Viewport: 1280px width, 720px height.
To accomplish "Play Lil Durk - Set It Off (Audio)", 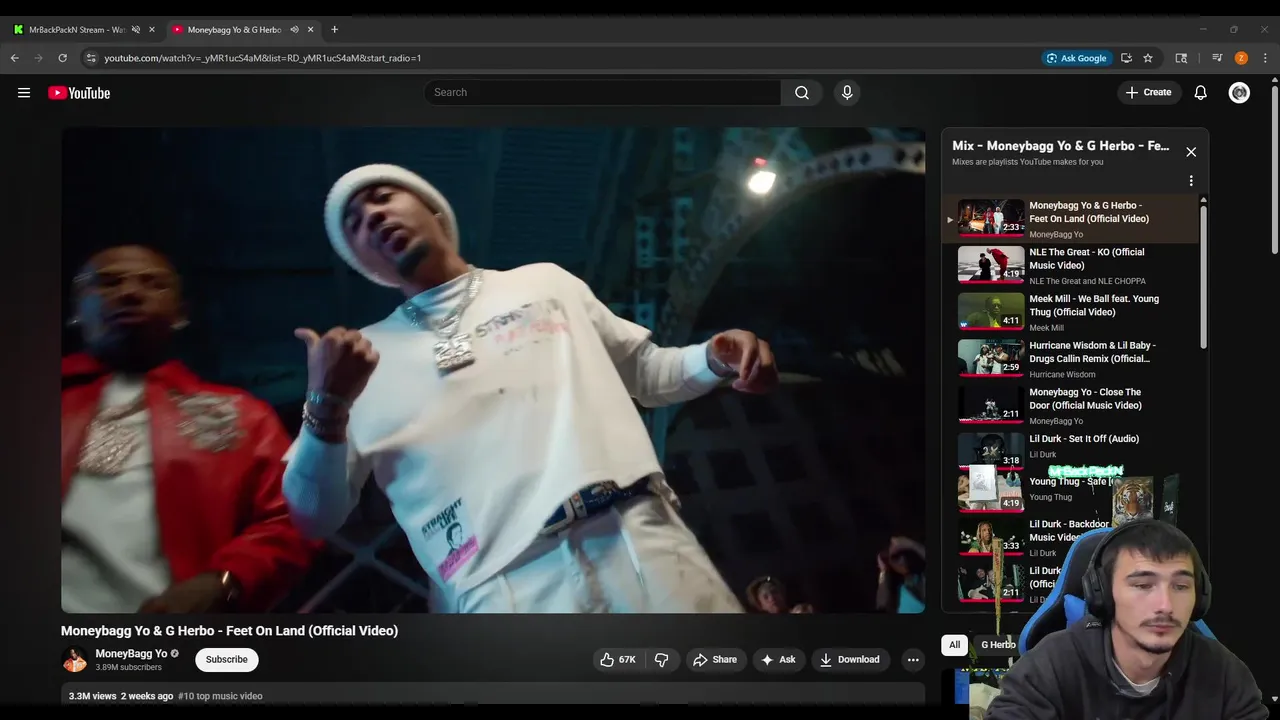I will click(x=1070, y=452).
